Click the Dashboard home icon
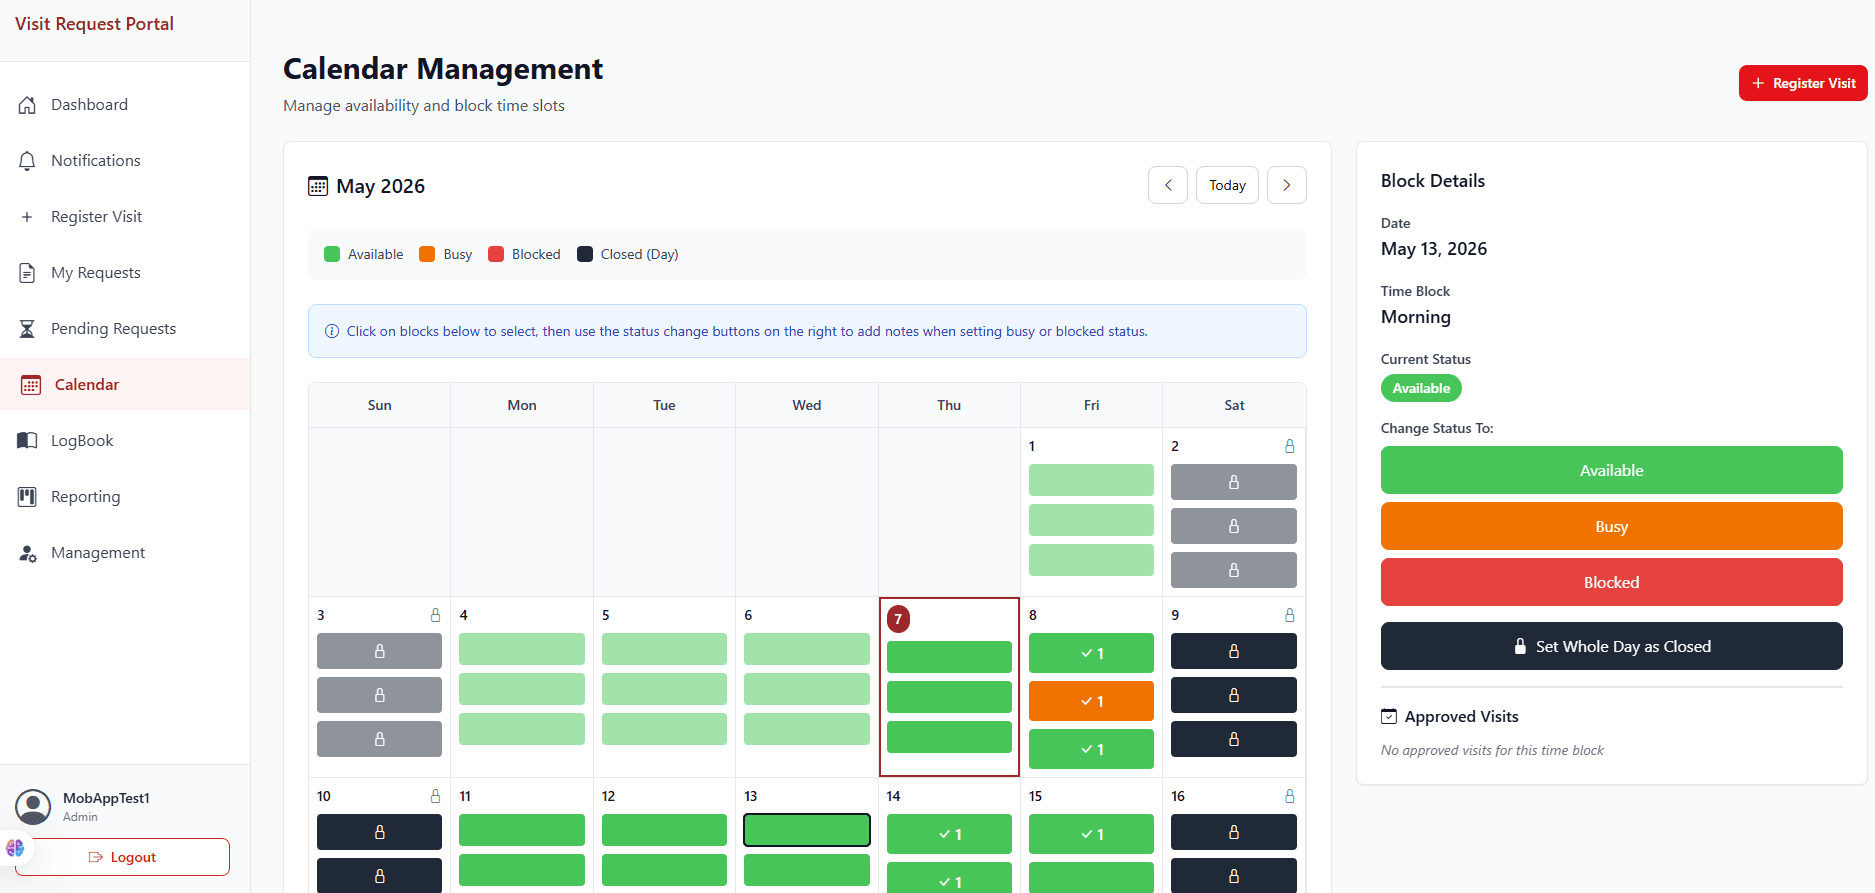1875x893 pixels. click(x=27, y=105)
